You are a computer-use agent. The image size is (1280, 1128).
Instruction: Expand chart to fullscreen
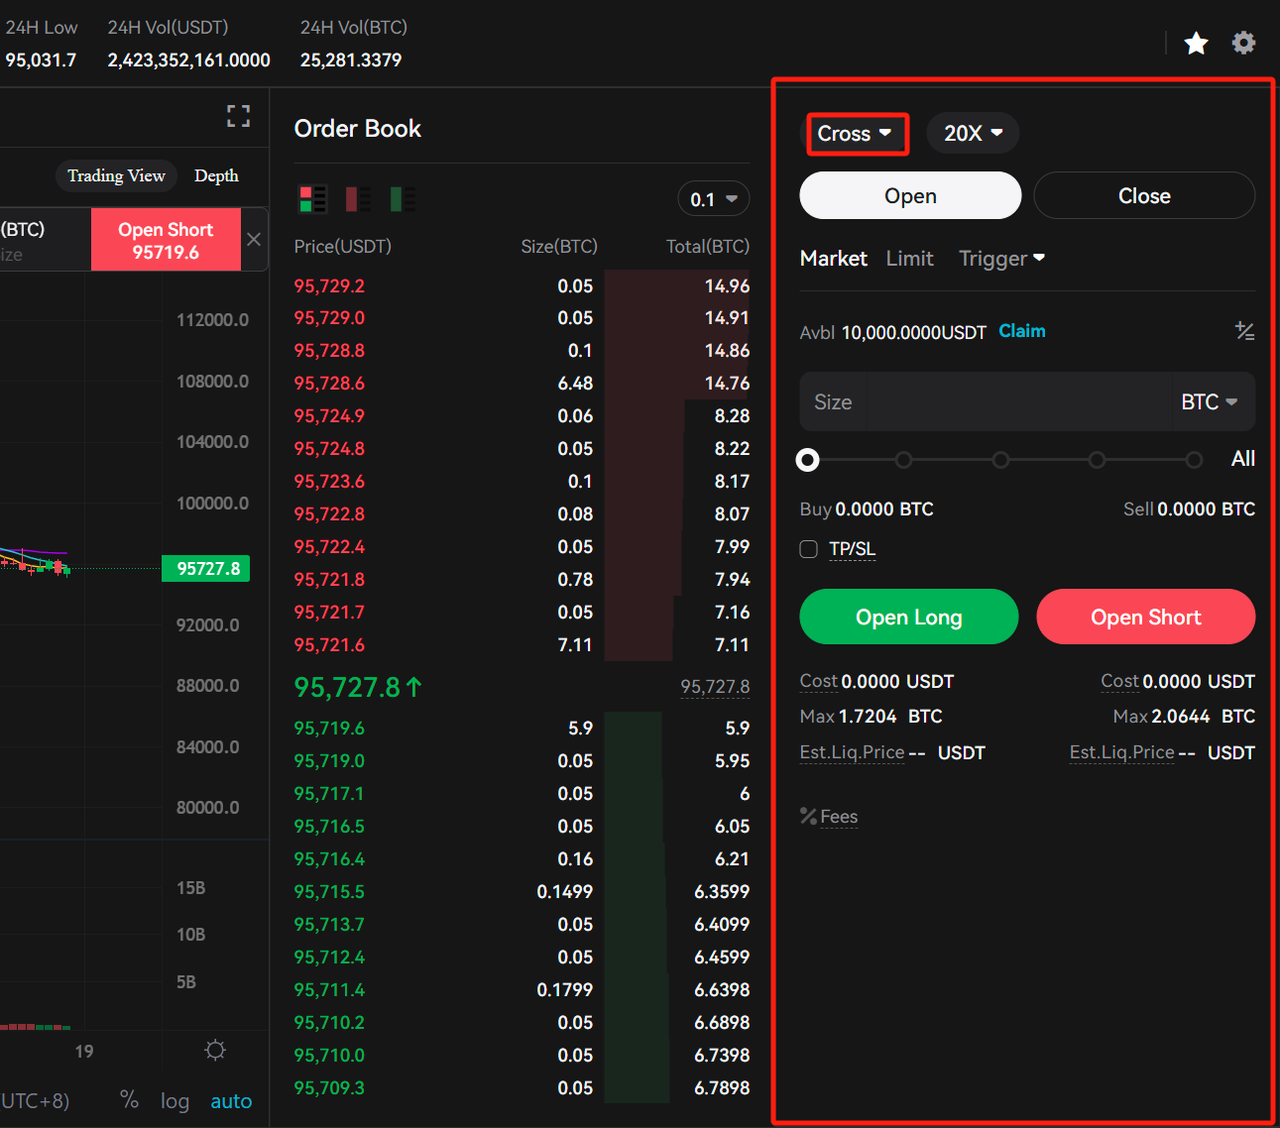click(238, 116)
